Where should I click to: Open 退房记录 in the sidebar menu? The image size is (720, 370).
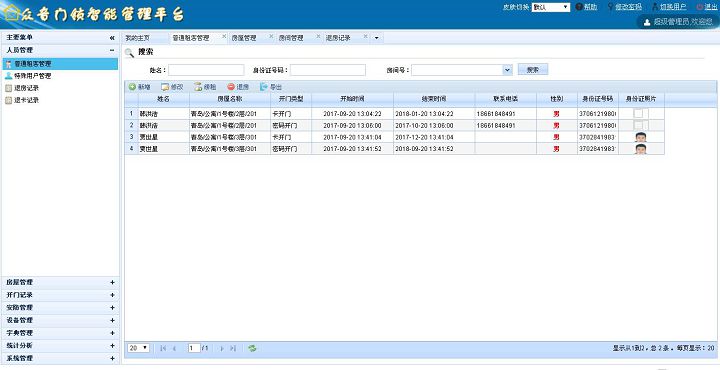tap(26, 88)
